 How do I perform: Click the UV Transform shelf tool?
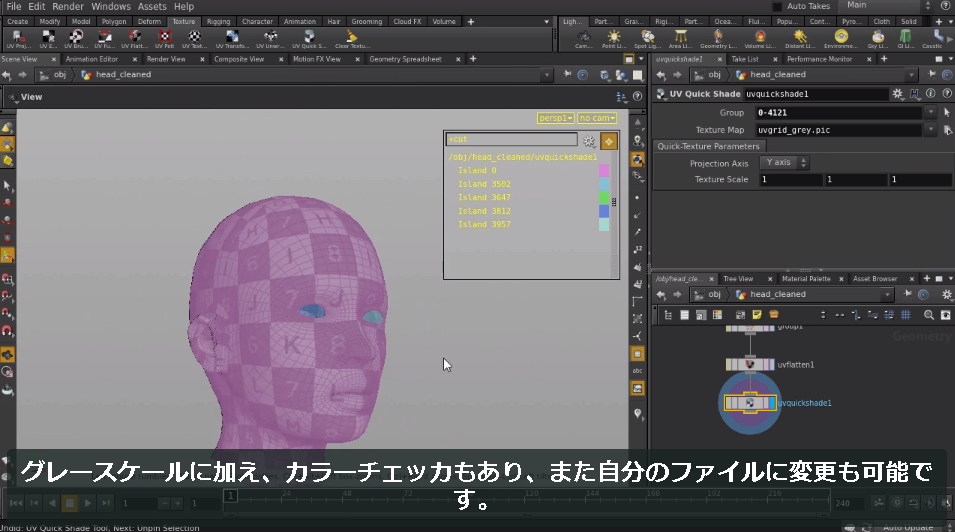[x=232, y=39]
